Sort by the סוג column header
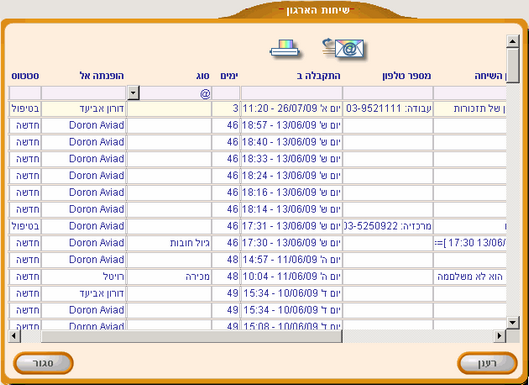 [202, 76]
